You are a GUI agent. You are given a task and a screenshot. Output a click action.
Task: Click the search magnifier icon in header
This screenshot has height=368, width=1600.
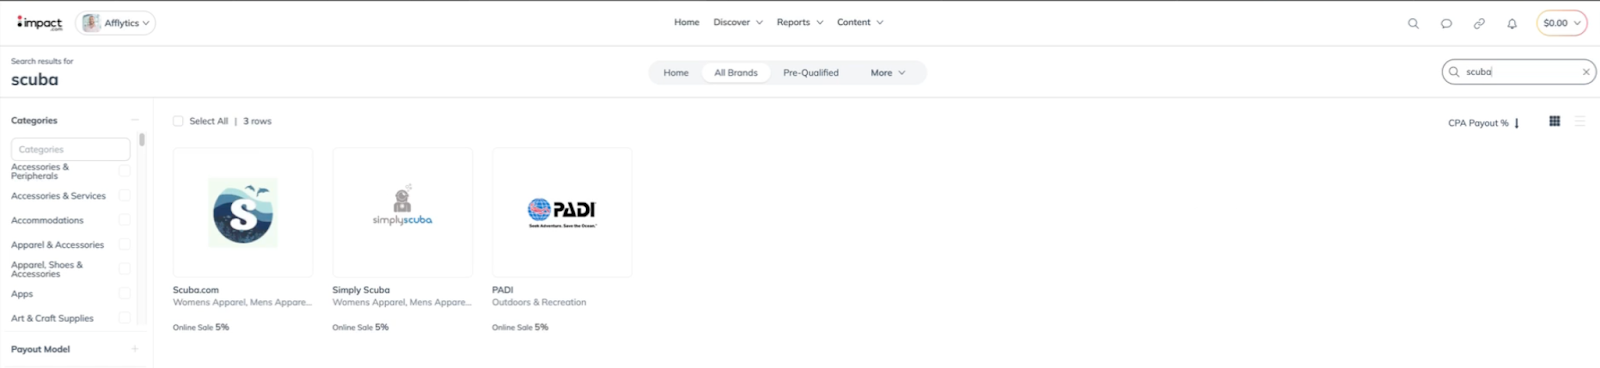pyautogui.click(x=1413, y=23)
